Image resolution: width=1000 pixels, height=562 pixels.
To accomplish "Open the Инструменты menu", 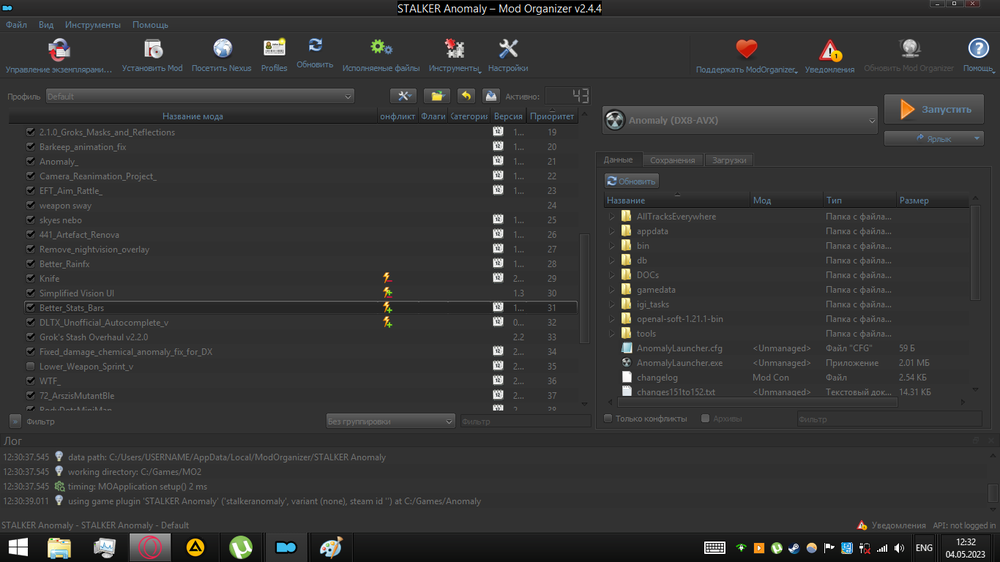I will (93, 24).
